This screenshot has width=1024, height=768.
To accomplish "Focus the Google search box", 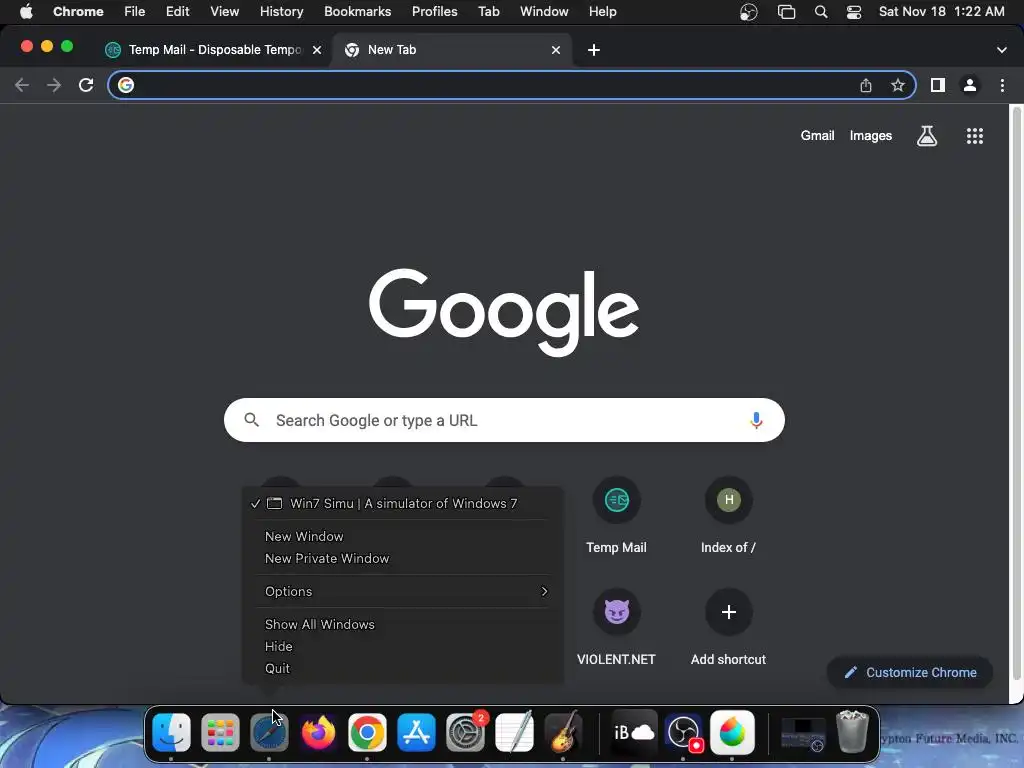I will pyautogui.click(x=504, y=420).
